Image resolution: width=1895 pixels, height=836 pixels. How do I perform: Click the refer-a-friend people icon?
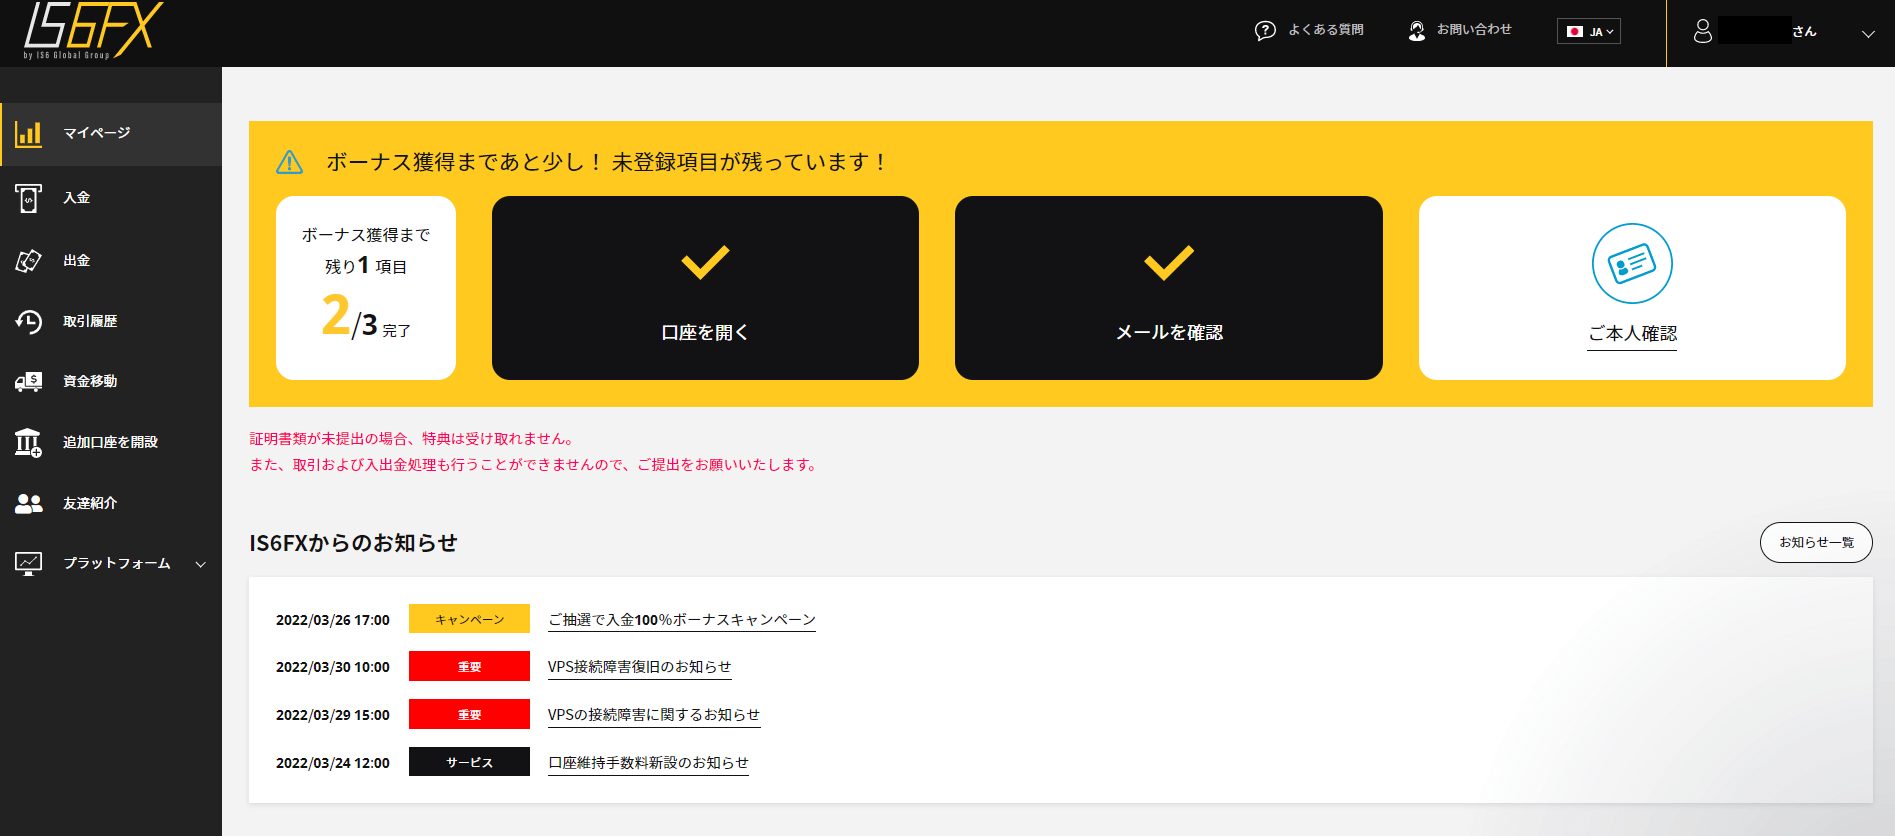pyautogui.click(x=29, y=503)
